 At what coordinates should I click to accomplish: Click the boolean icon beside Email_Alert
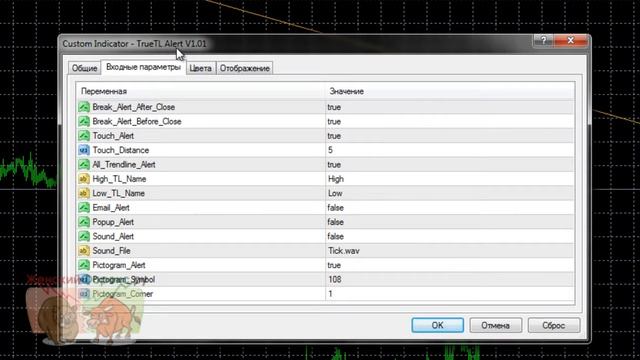84,208
